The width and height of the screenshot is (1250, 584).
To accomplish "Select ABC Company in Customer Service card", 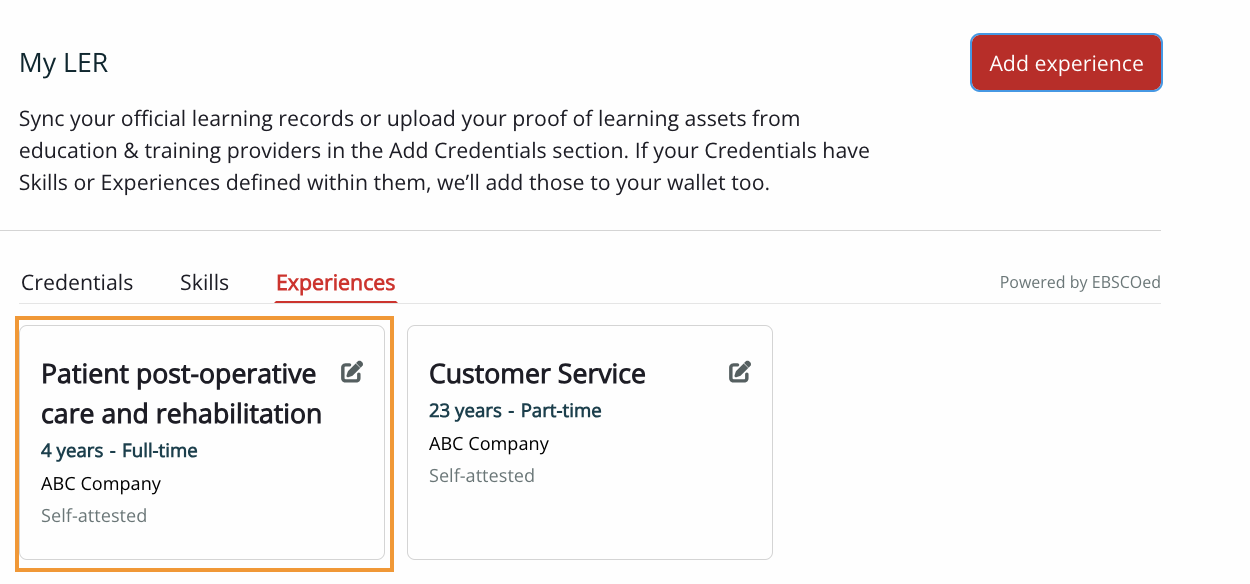I will click(489, 443).
